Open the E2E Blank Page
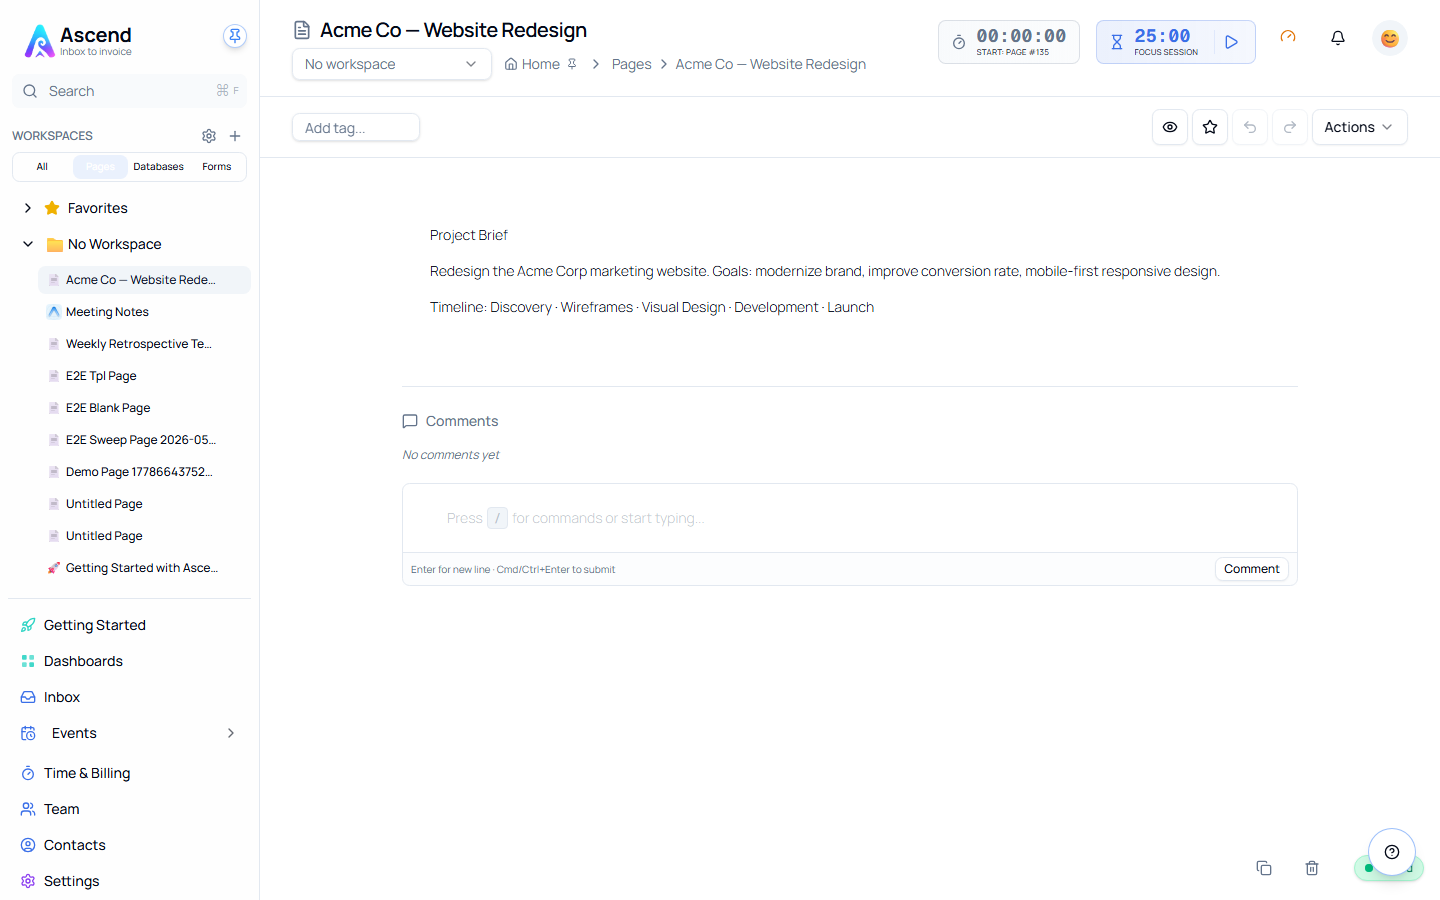Image resolution: width=1440 pixels, height=900 pixels. [144, 408]
